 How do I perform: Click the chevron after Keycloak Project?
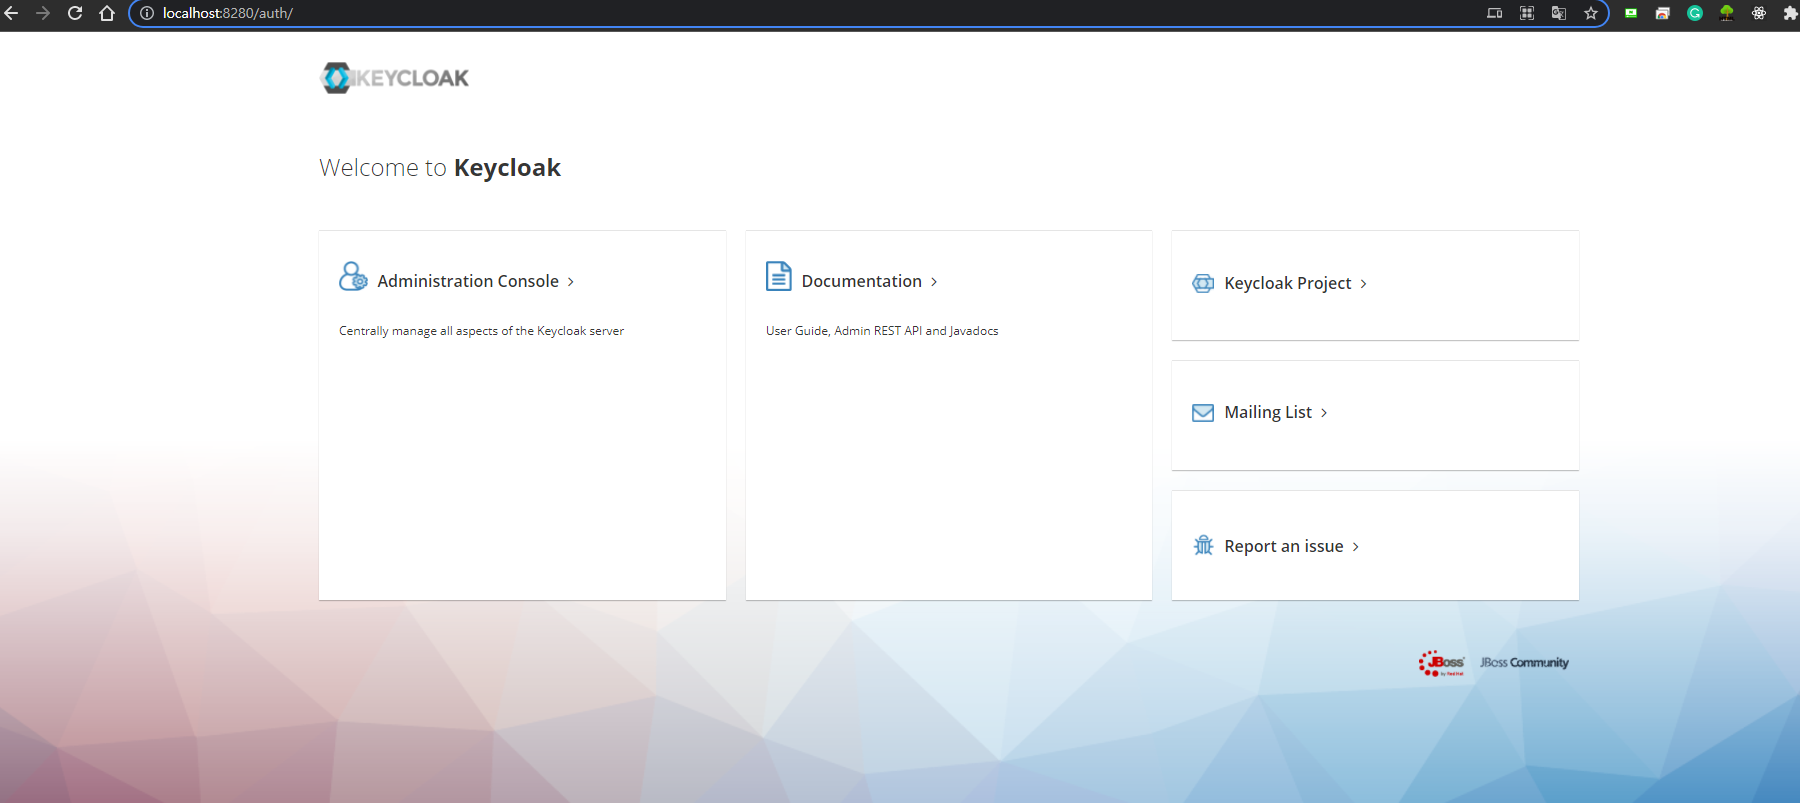(x=1363, y=284)
